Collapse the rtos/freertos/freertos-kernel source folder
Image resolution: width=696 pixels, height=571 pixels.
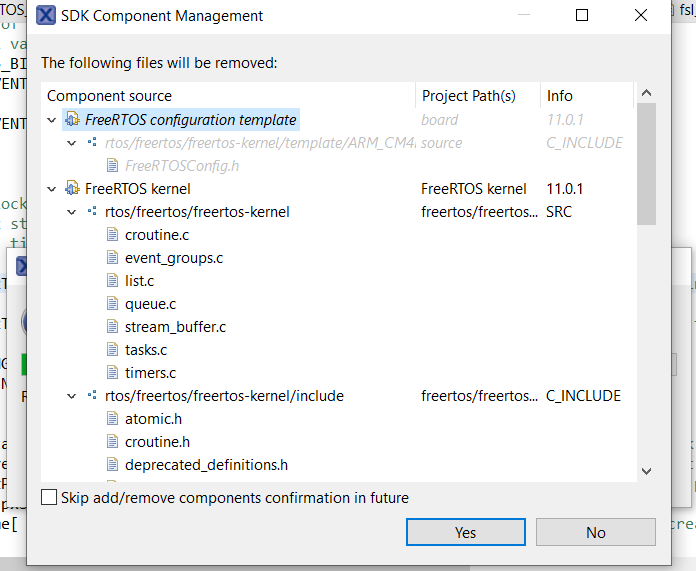pos(71,212)
